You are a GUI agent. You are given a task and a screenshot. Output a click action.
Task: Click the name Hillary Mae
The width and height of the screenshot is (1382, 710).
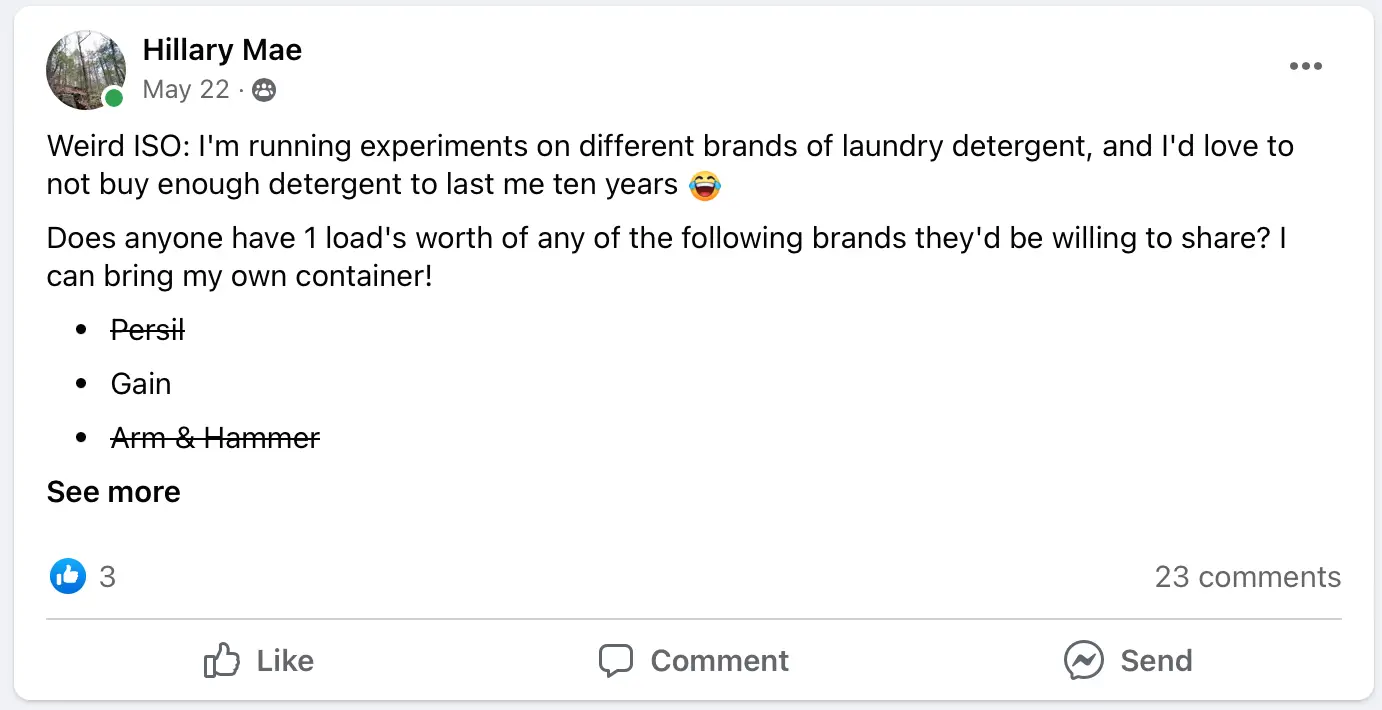pos(222,50)
